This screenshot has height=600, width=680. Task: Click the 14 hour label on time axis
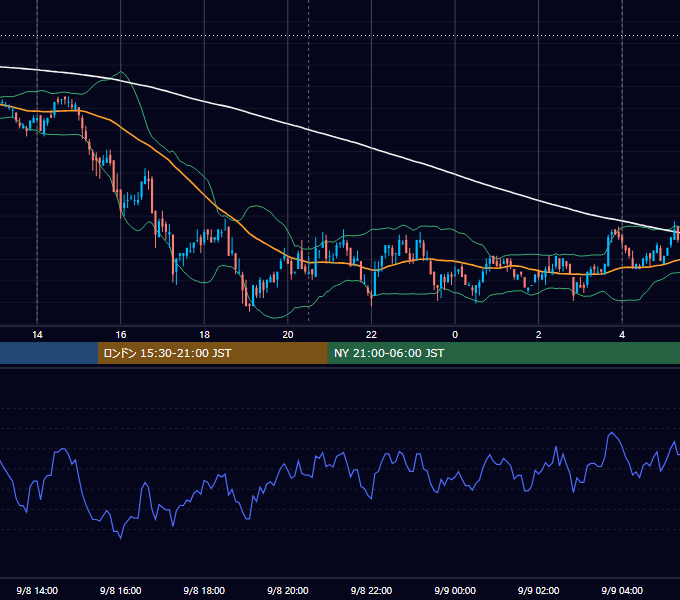click(37, 335)
